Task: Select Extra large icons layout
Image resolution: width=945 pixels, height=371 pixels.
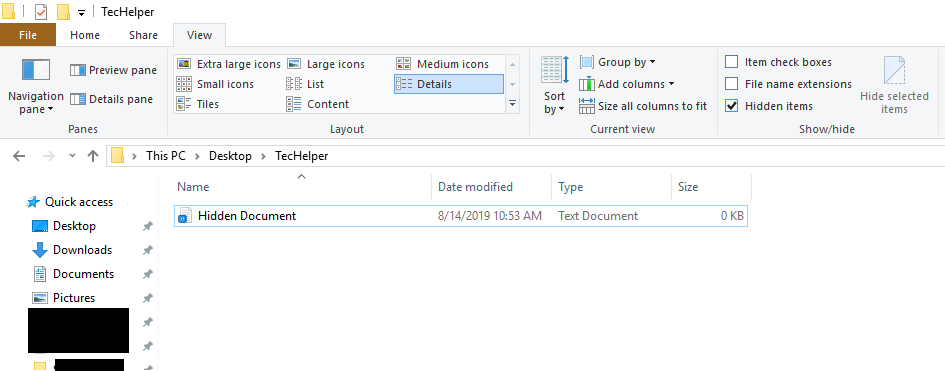Action: click(229, 64)
